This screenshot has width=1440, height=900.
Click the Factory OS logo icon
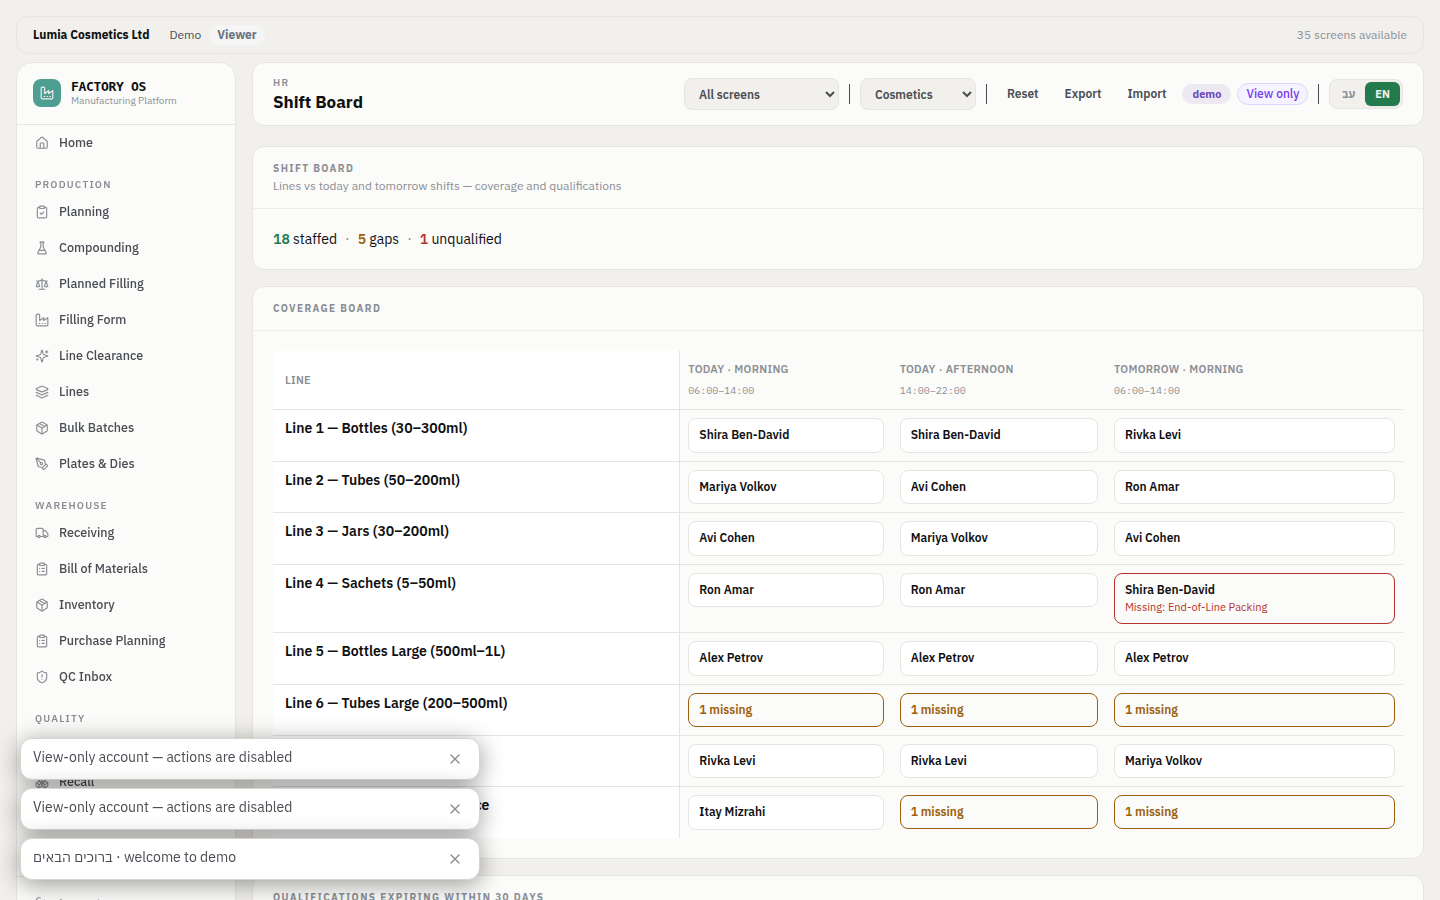coord(47,93)
